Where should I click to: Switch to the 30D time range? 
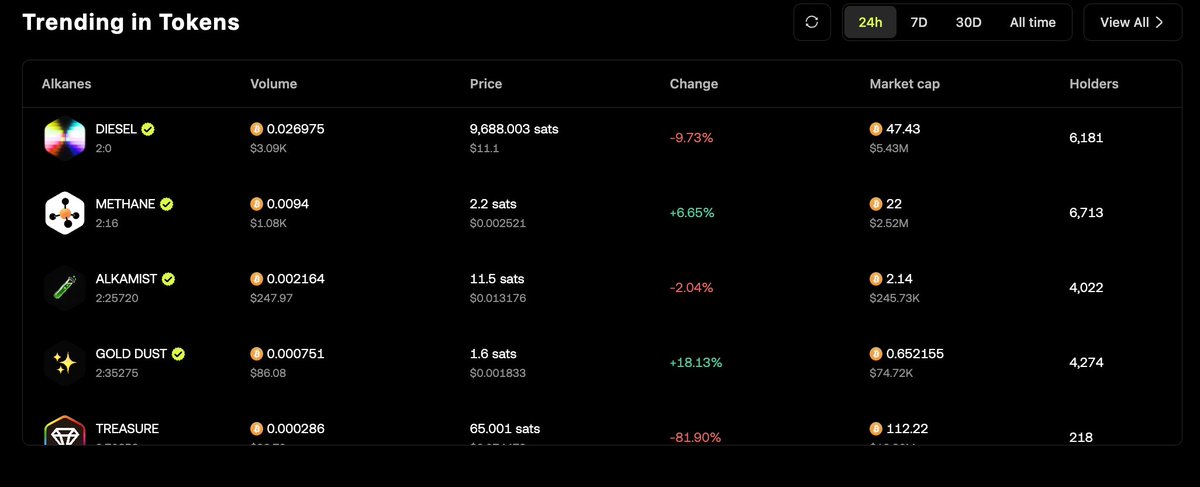[968, 22]
